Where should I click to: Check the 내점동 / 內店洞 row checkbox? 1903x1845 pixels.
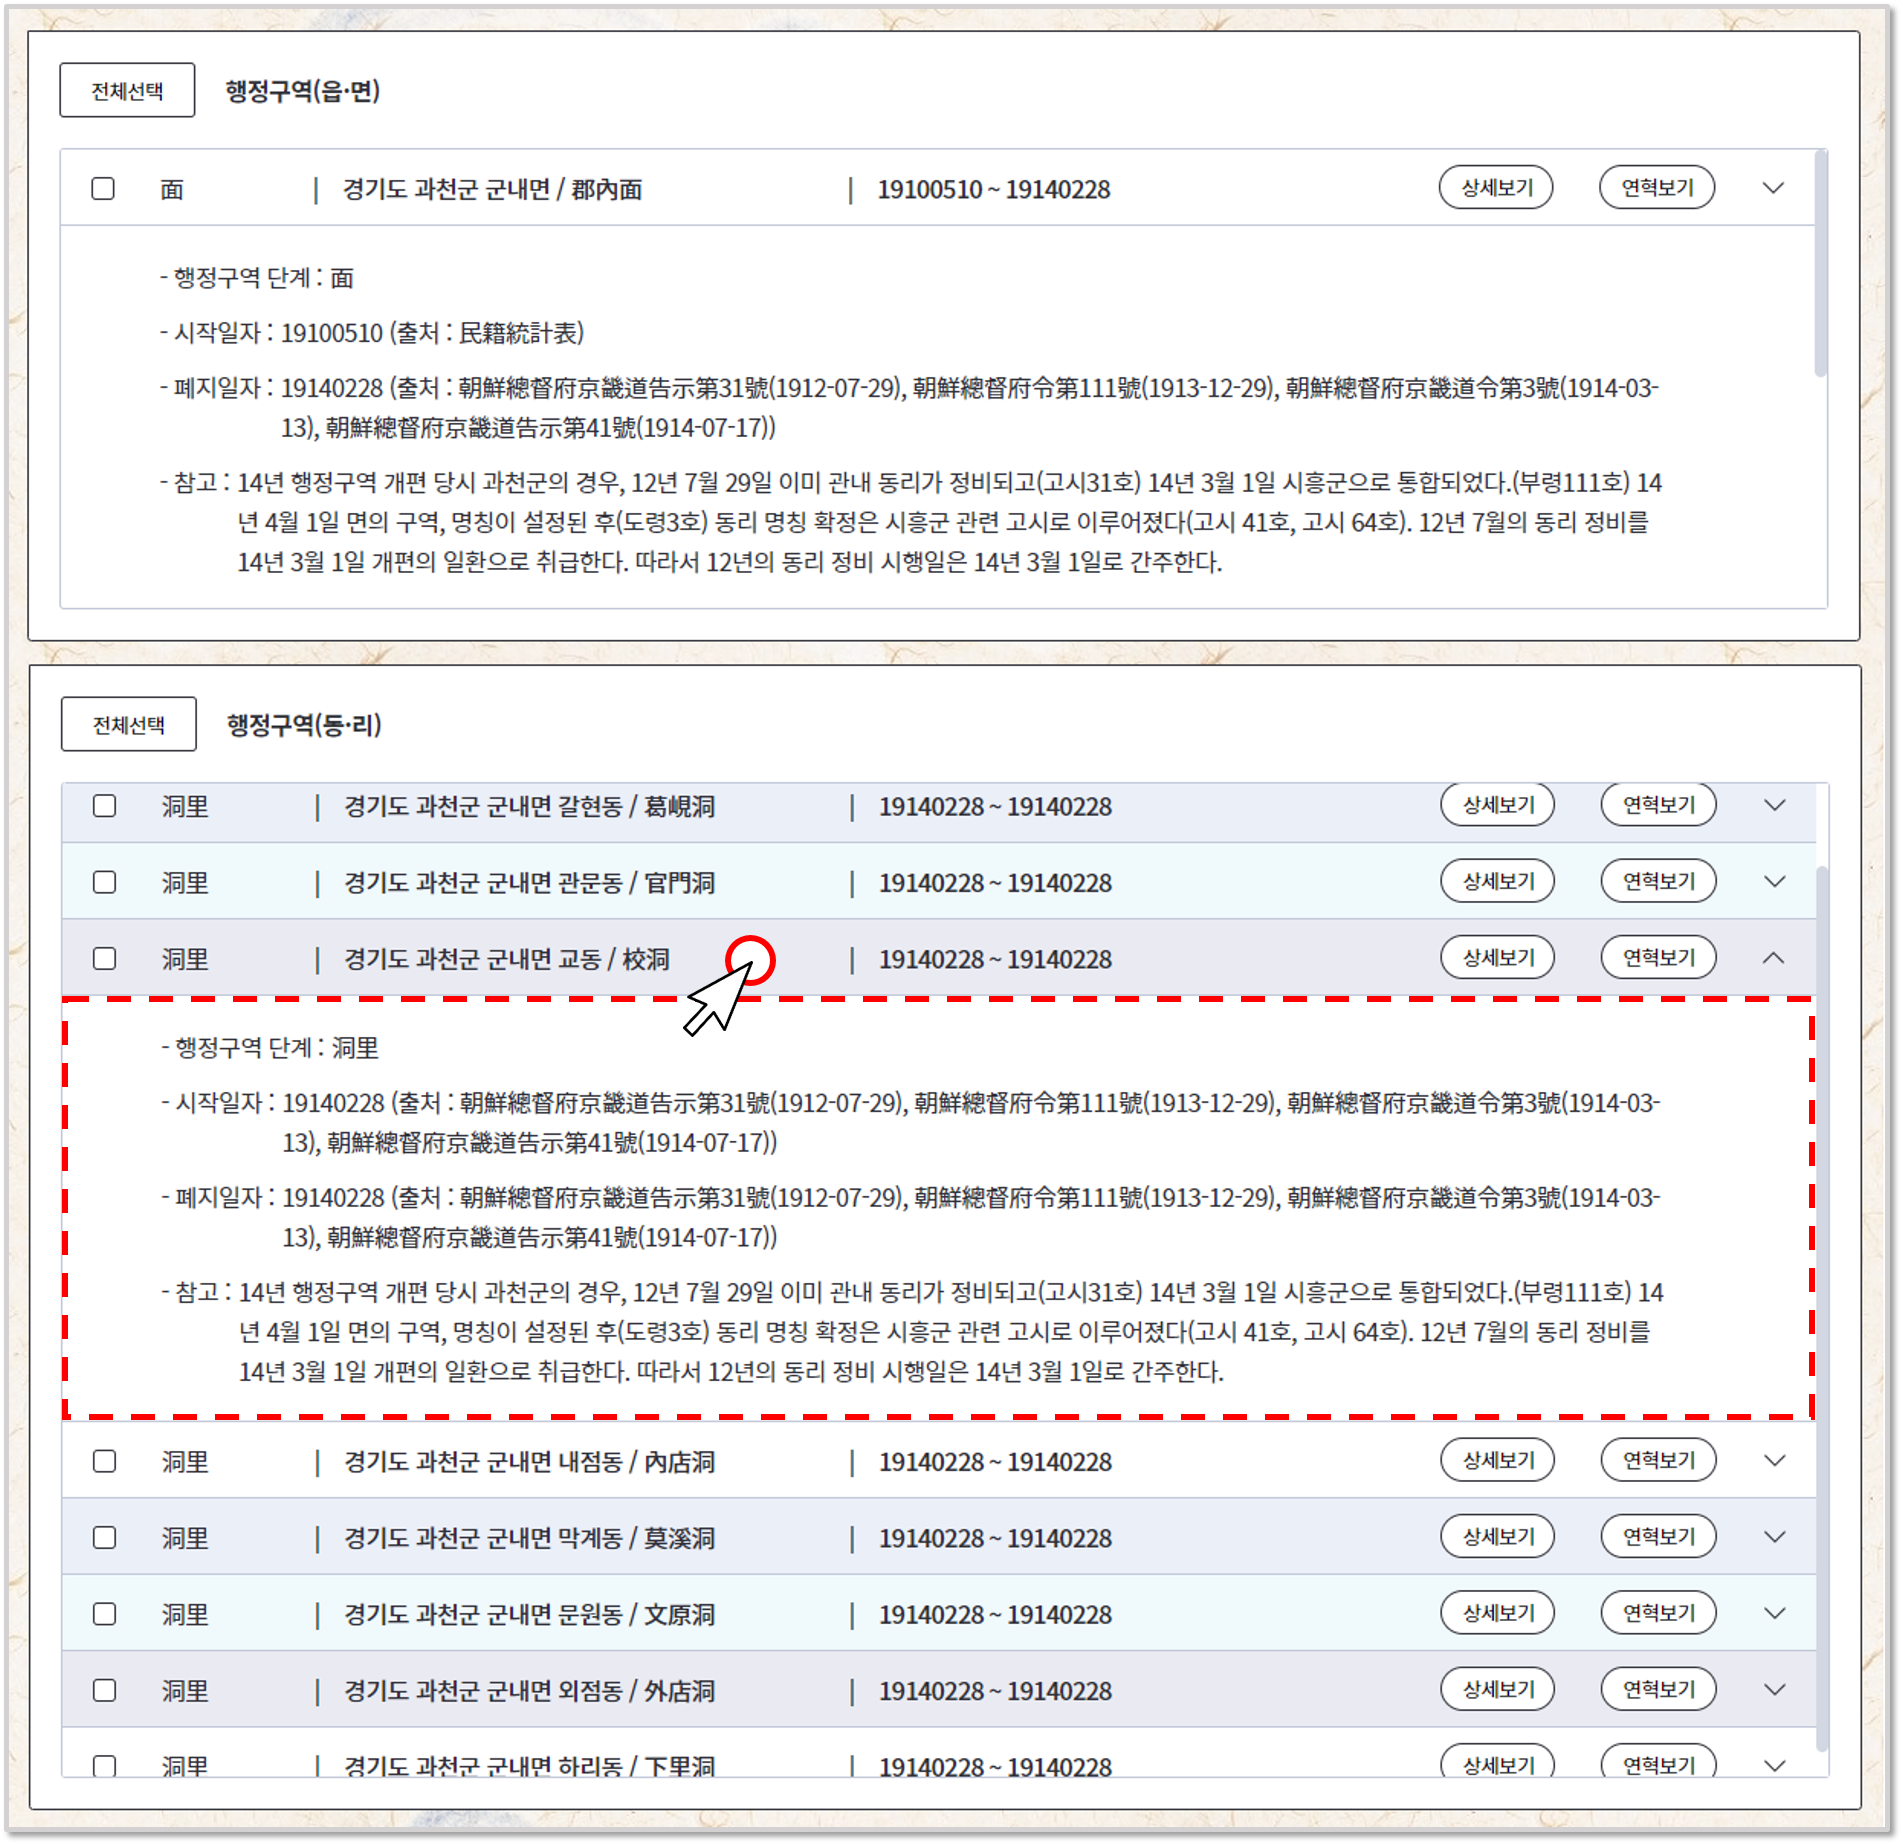point(104,1463)
